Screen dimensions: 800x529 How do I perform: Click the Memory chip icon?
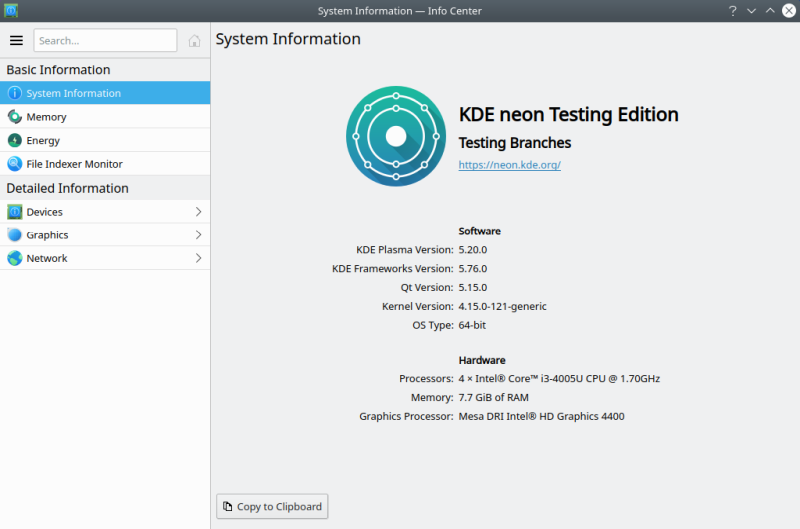(14, 117)
